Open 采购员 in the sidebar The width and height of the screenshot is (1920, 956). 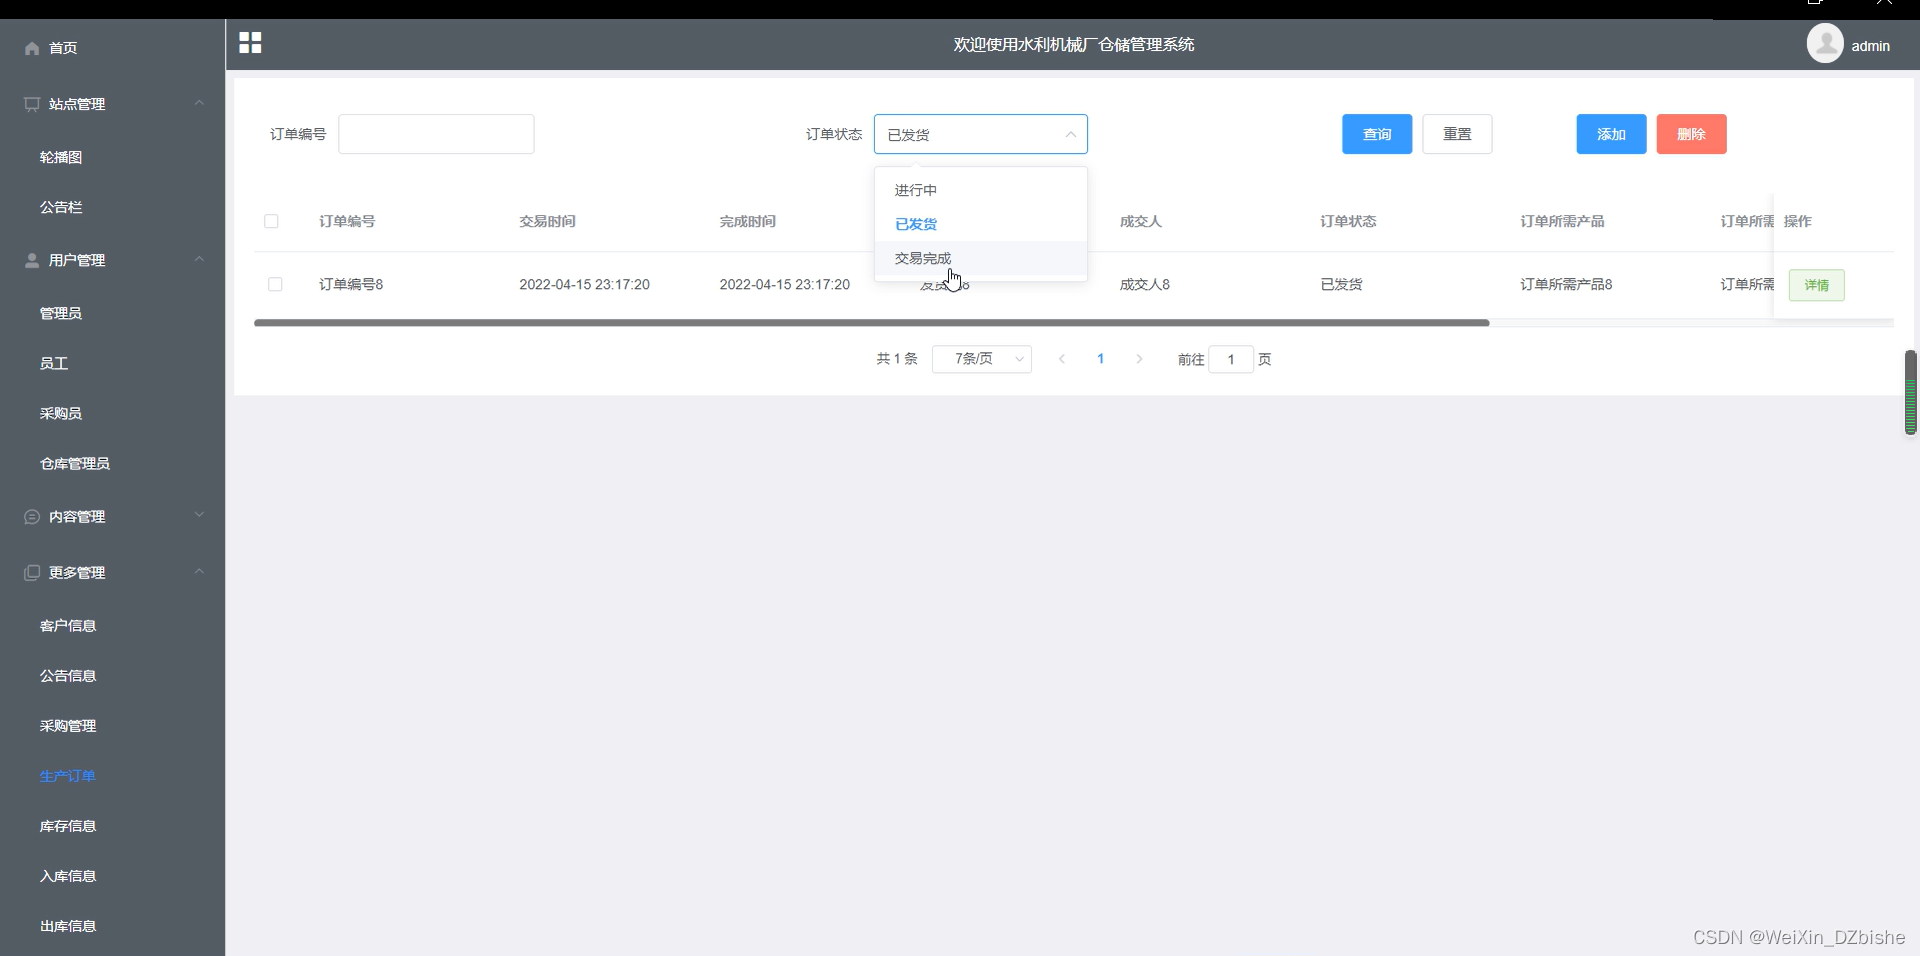[61, 413]
